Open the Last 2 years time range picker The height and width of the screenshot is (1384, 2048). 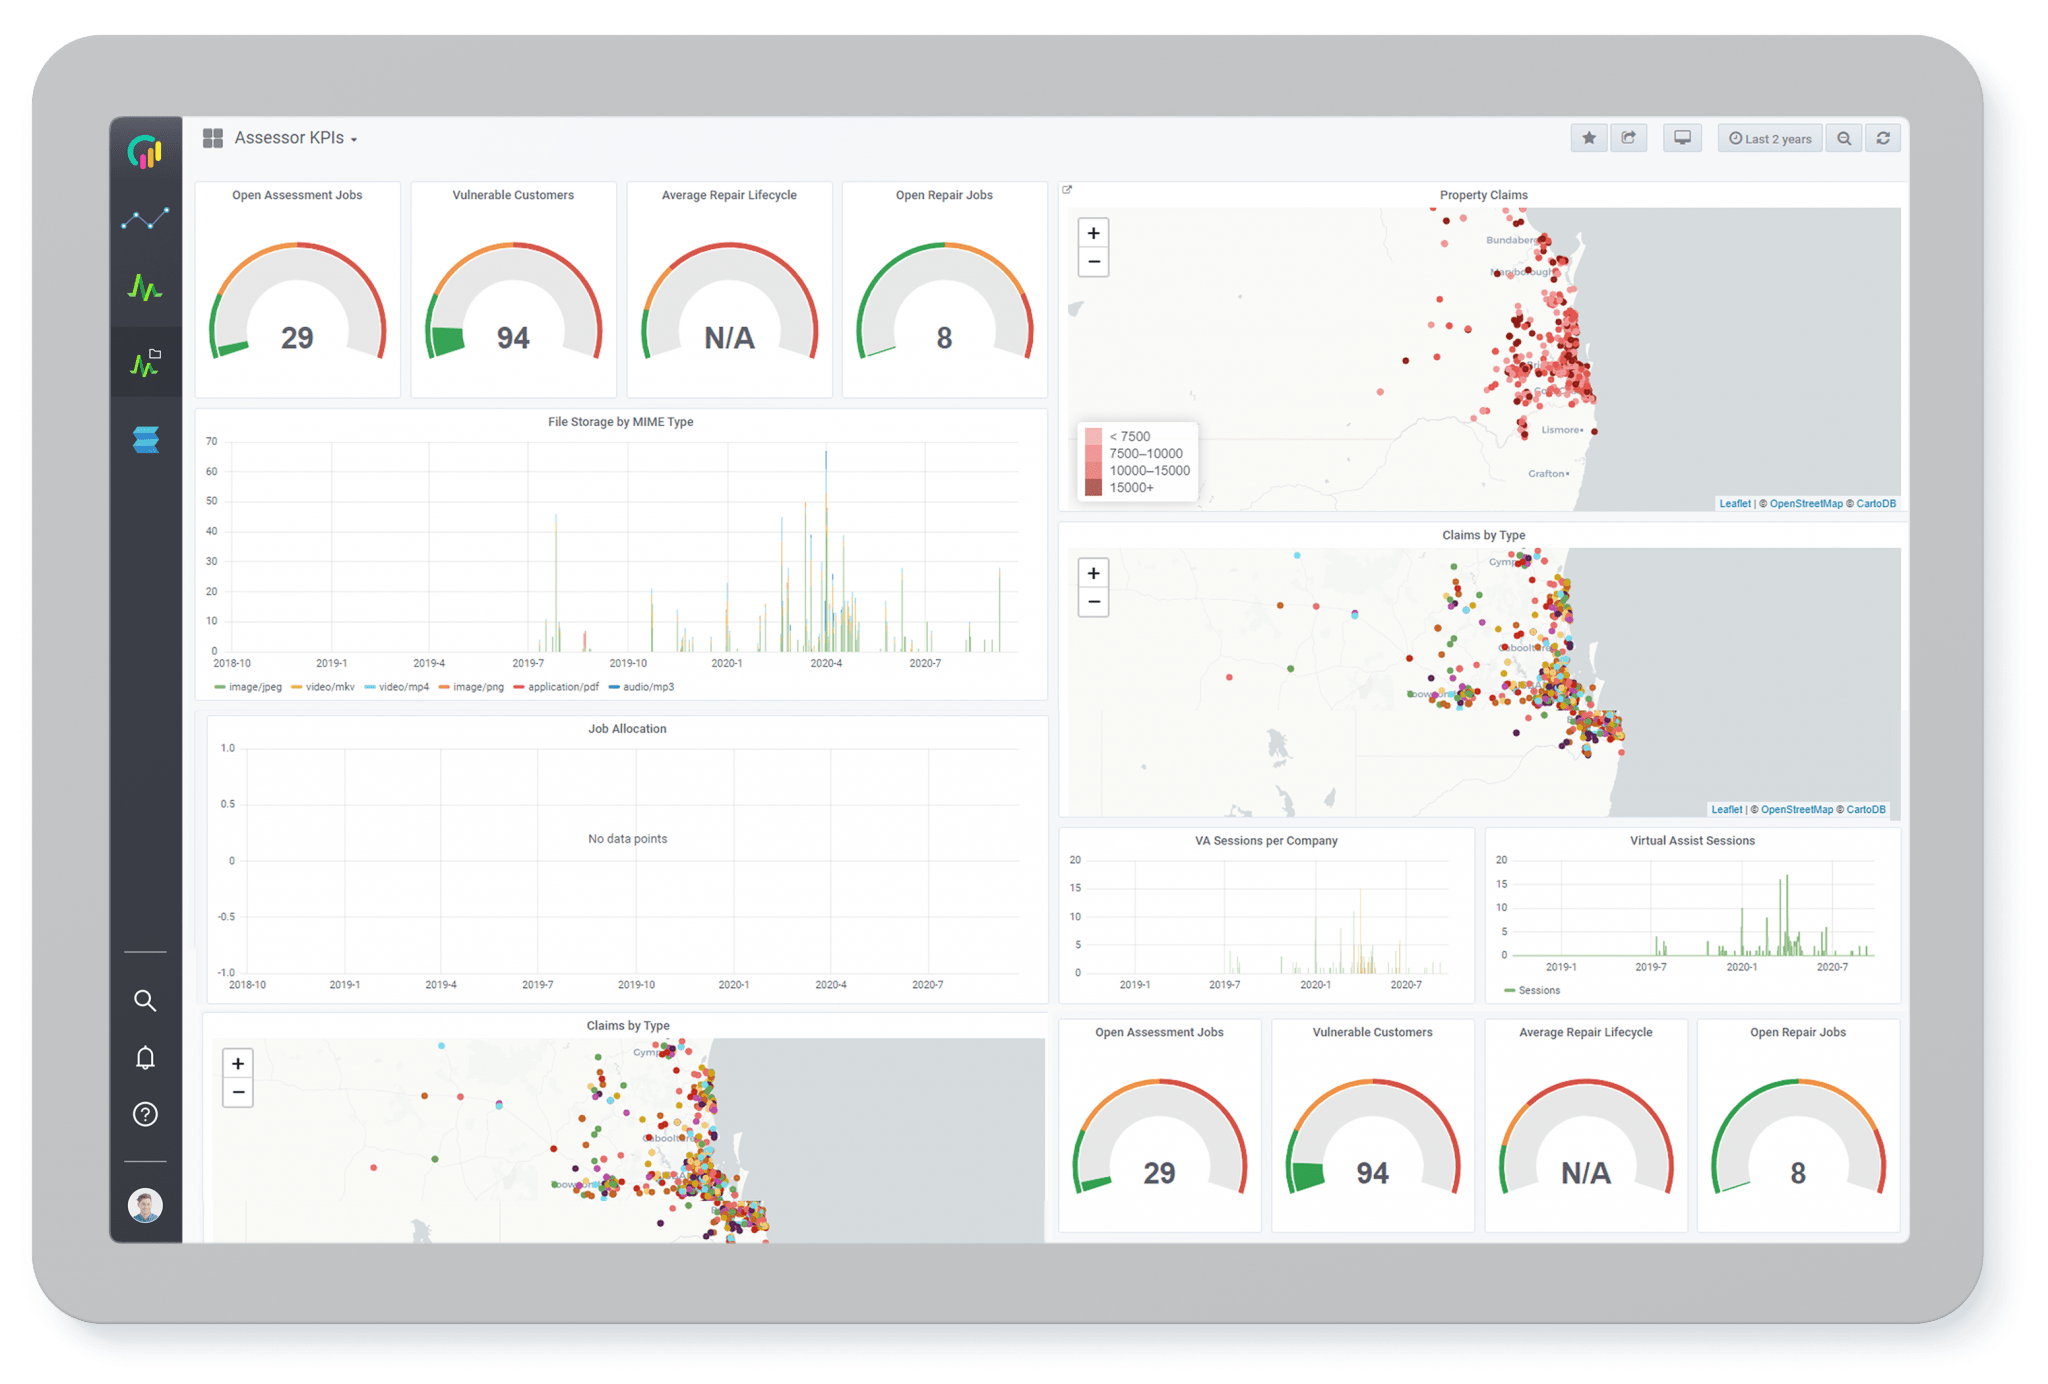coord(1770,137)
